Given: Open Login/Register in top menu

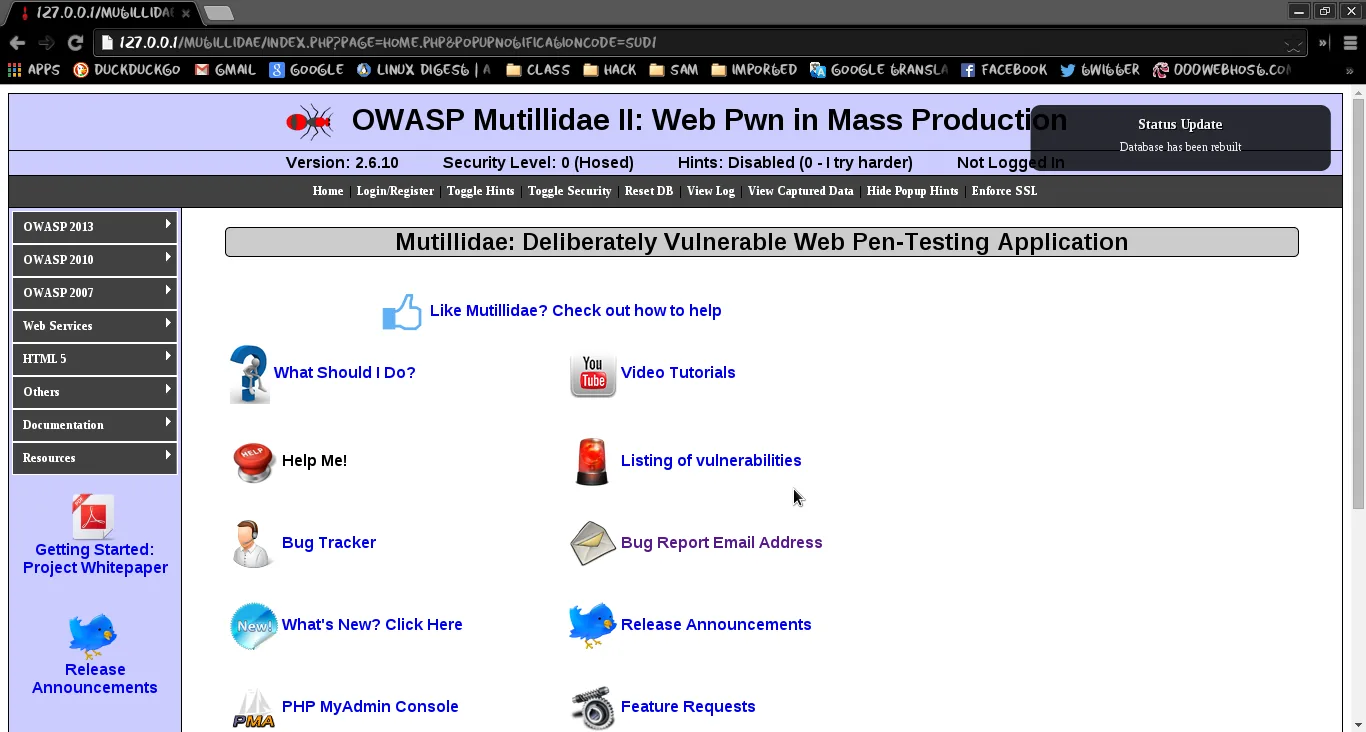Looking at the screenshot, I should point(395,191).
